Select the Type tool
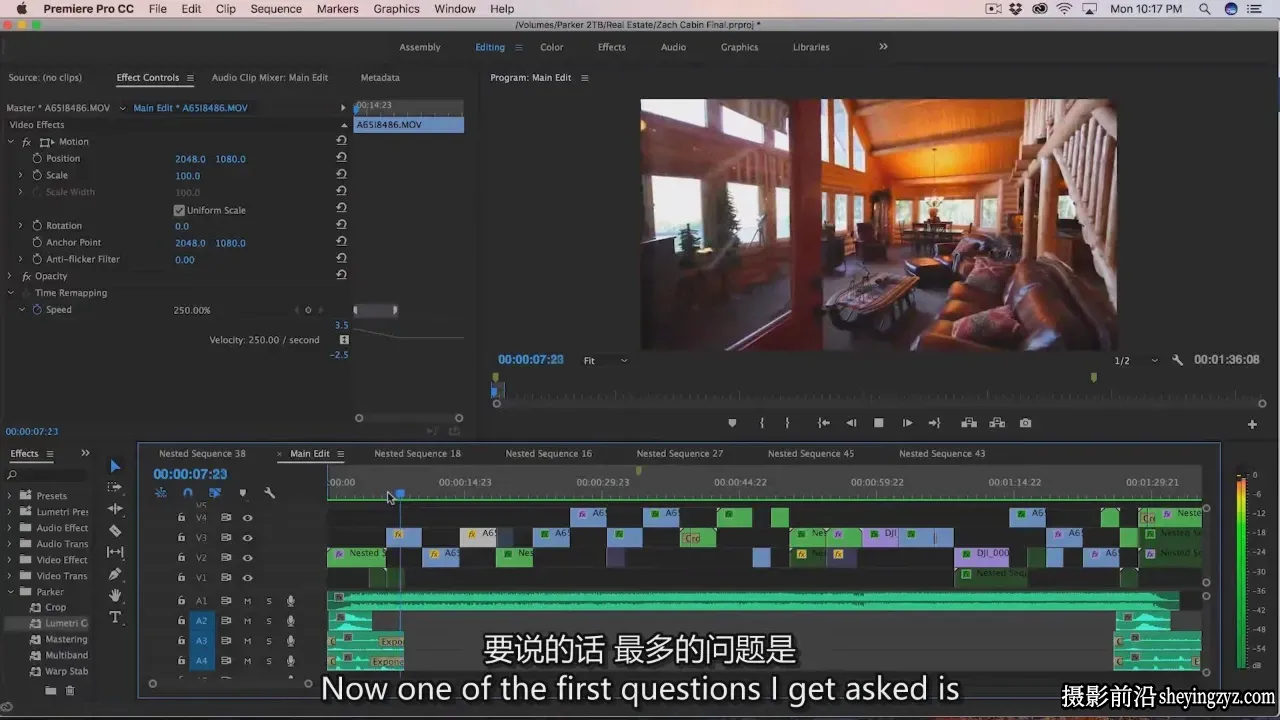Screen dimensions: 1280x720 115,617
